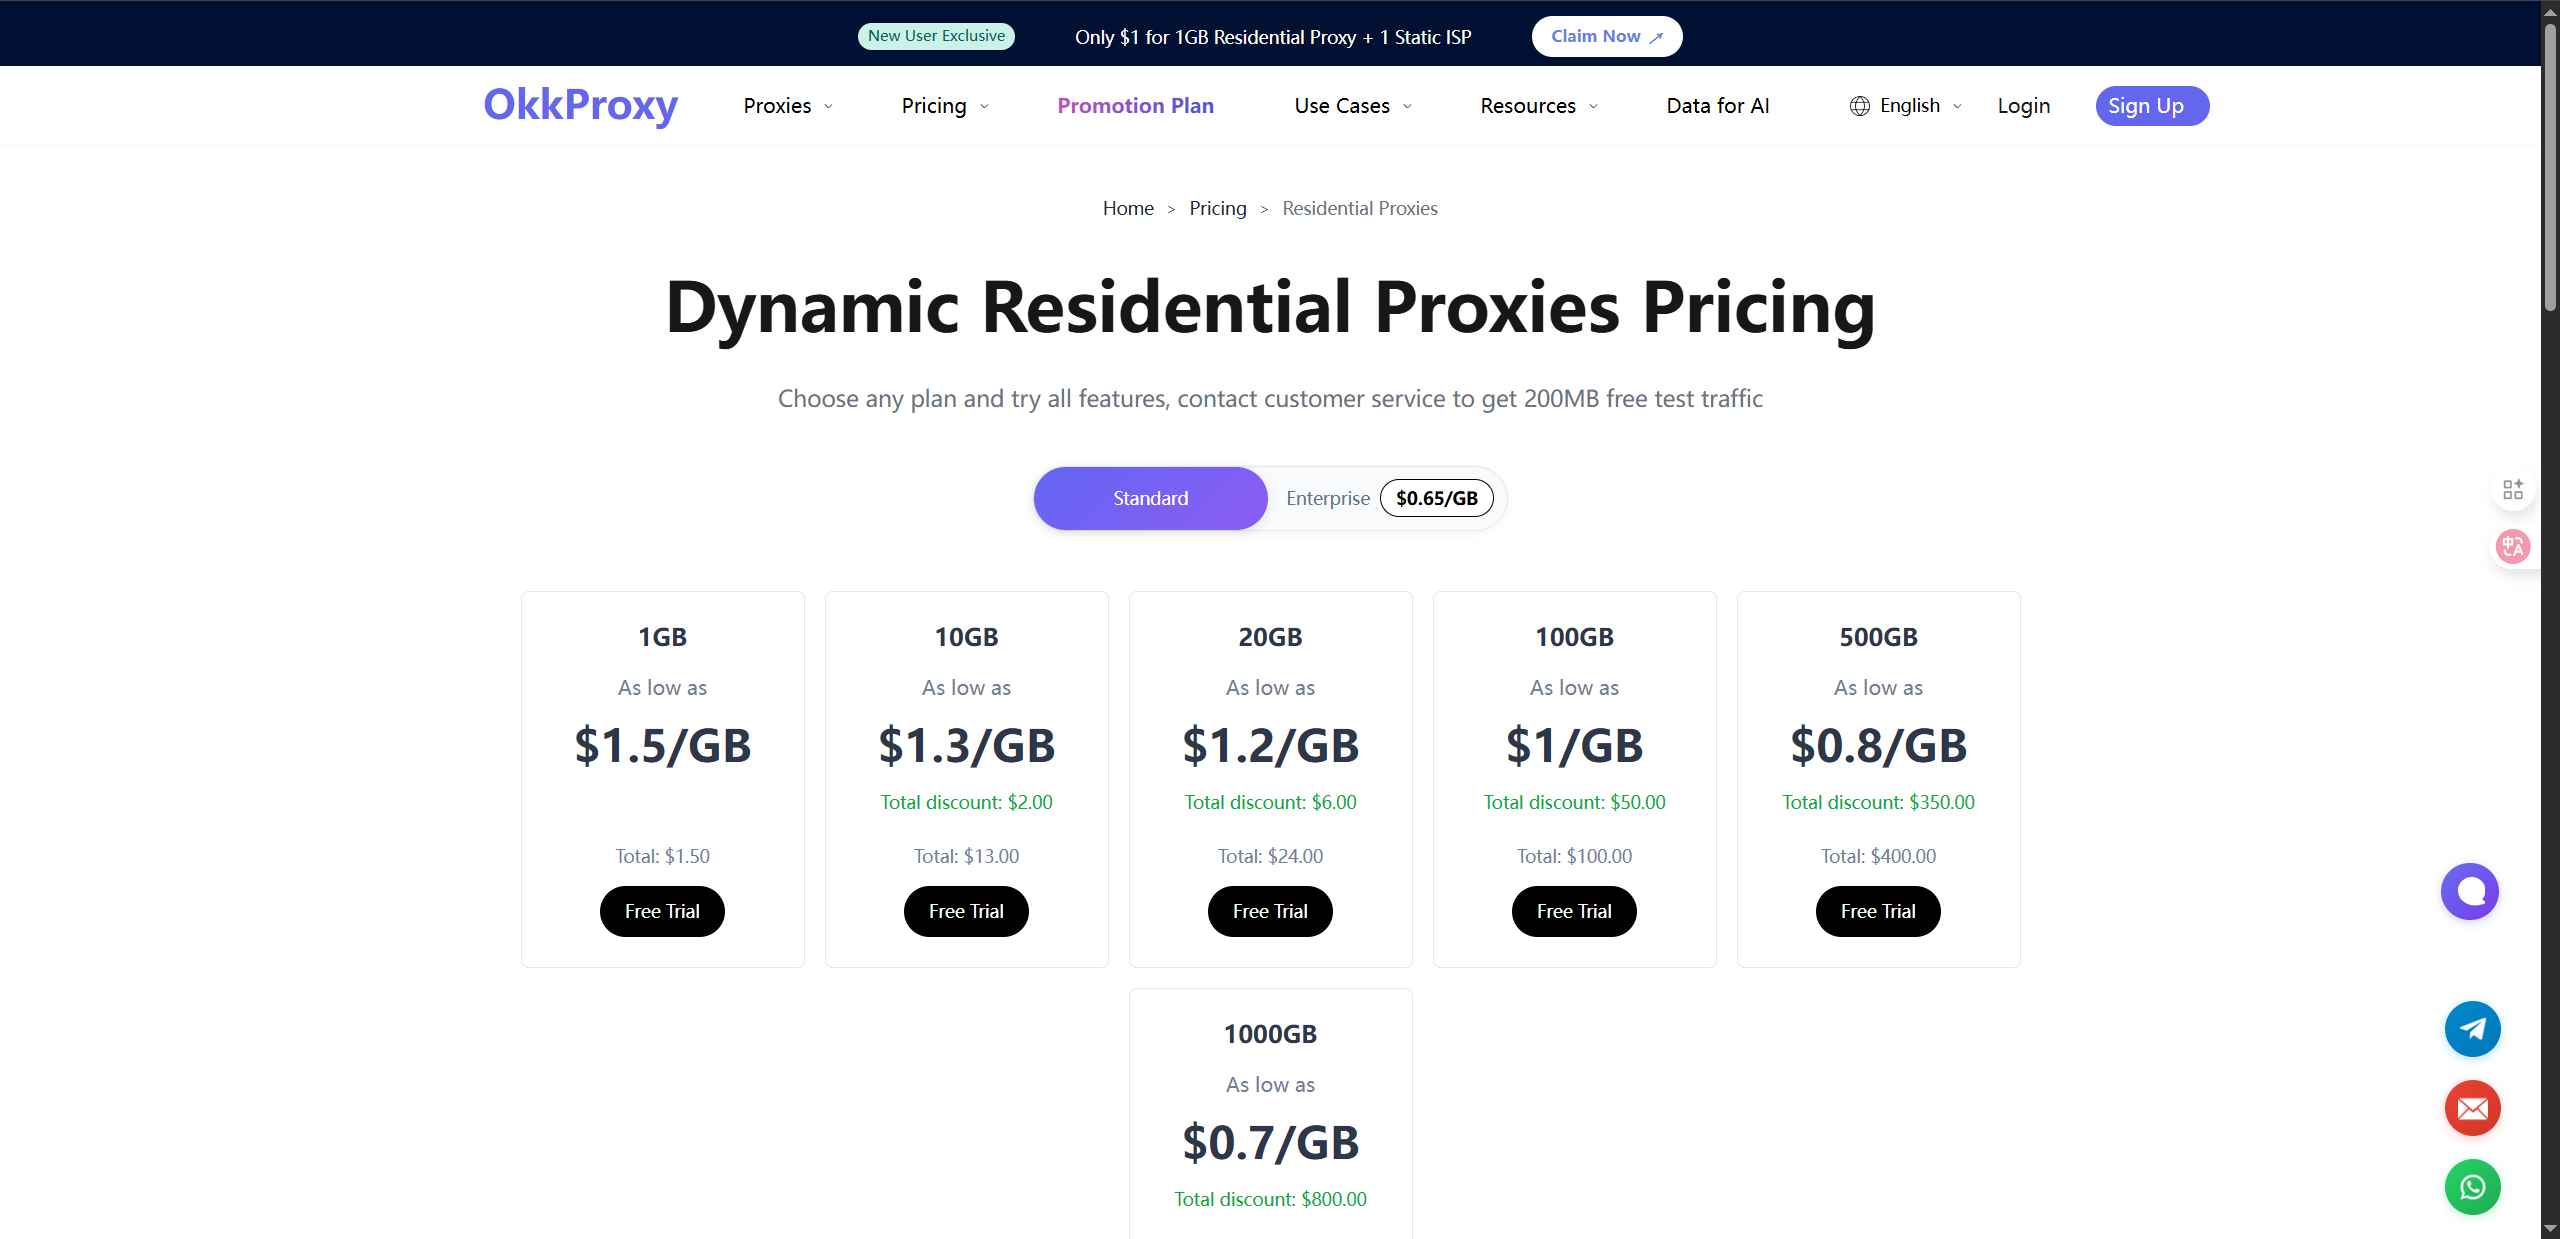This screenshot has width=2560, height=1239.
Task: Open the purple live chat bubble
Action: tap(2469, 891)
